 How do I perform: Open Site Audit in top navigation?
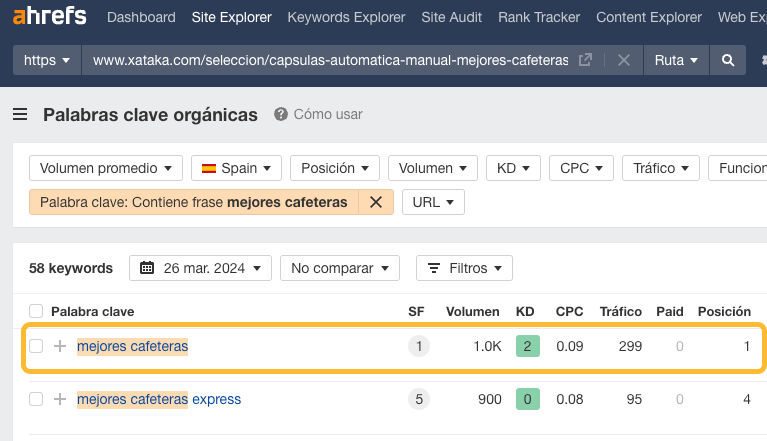[x=451, y=17]
